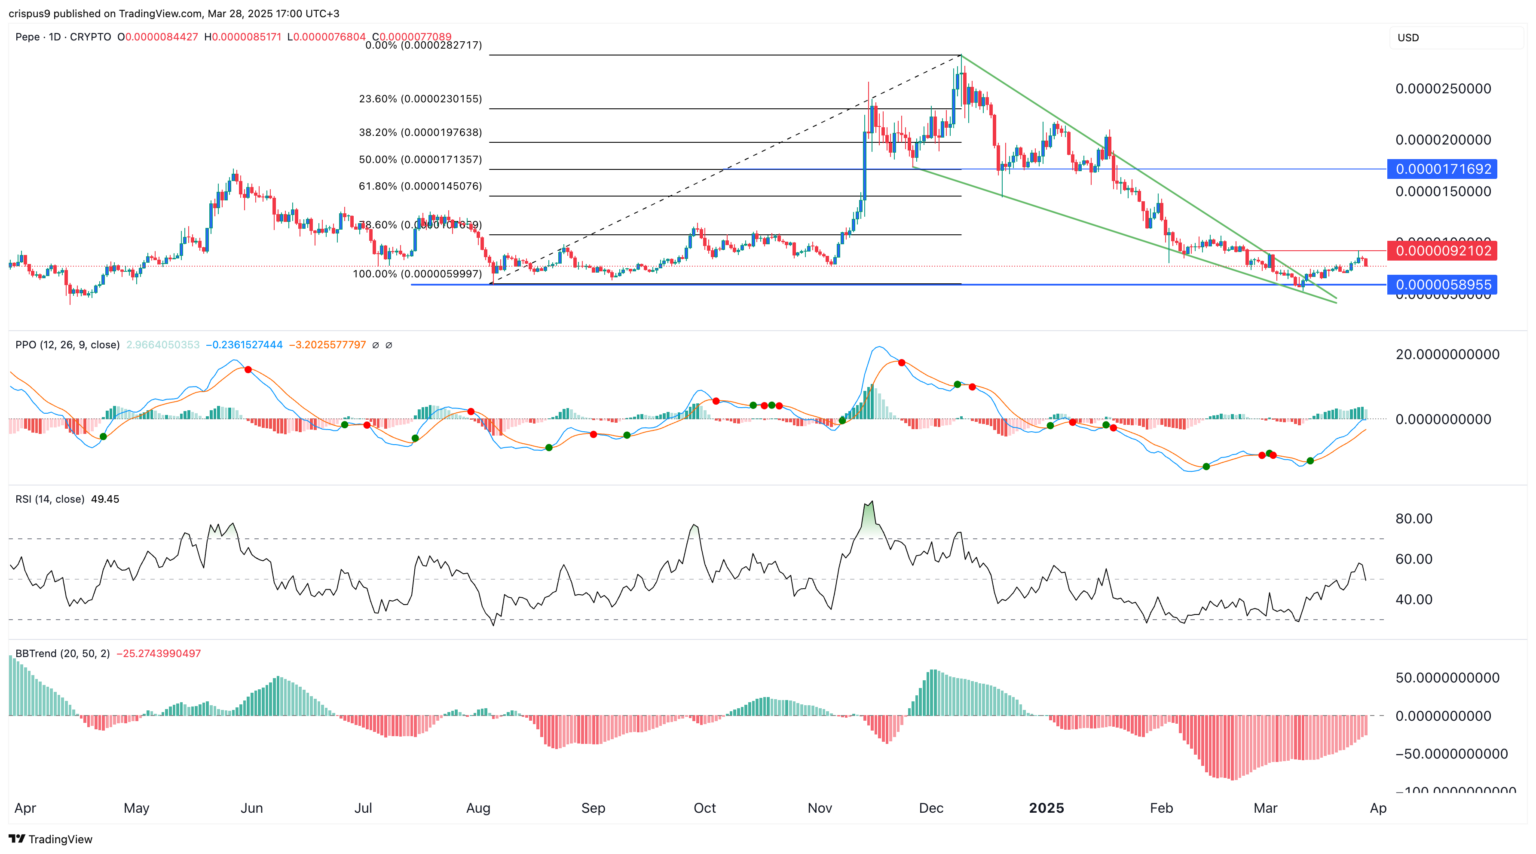Viewport: 1536px width, 854px height.
Task: Click the TradingView logo in bottom corner
Action: pos(50,839)
